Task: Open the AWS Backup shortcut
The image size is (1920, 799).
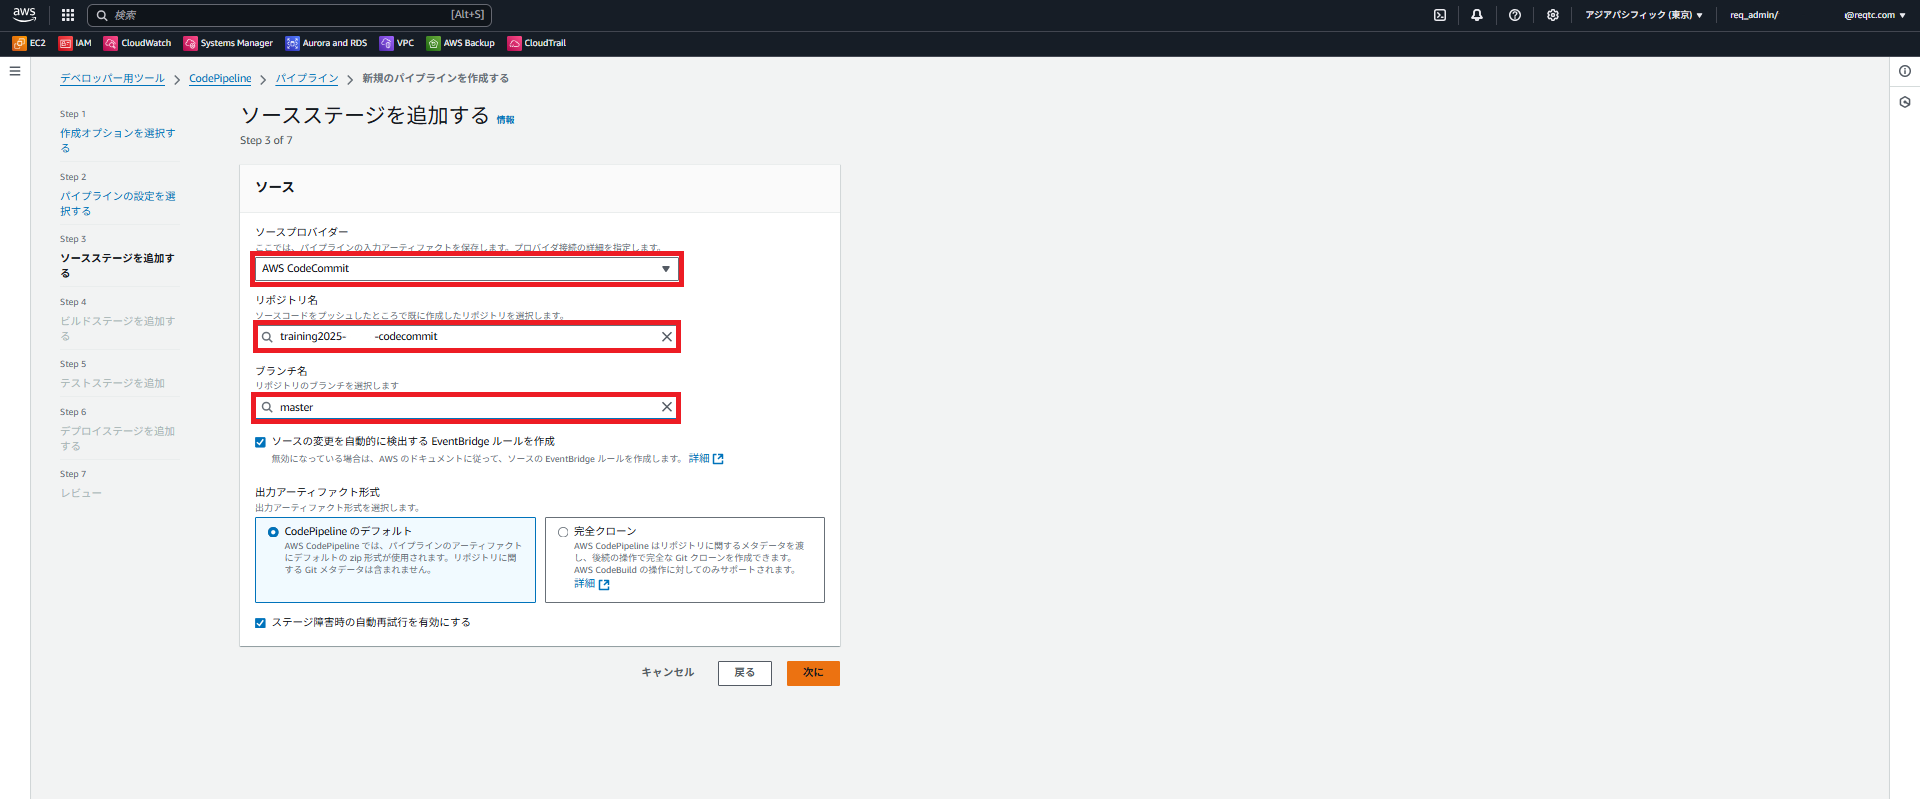Action: coord(461,43)
